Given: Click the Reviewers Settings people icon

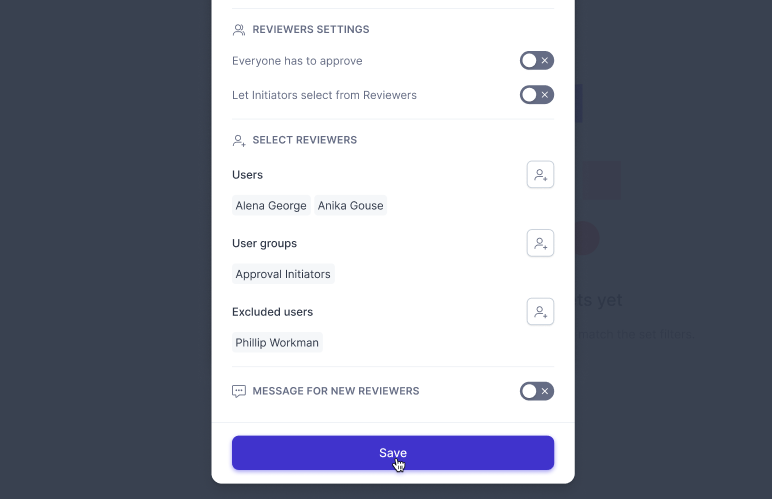Looking at the screenshot, I should (x=239, y=30).
